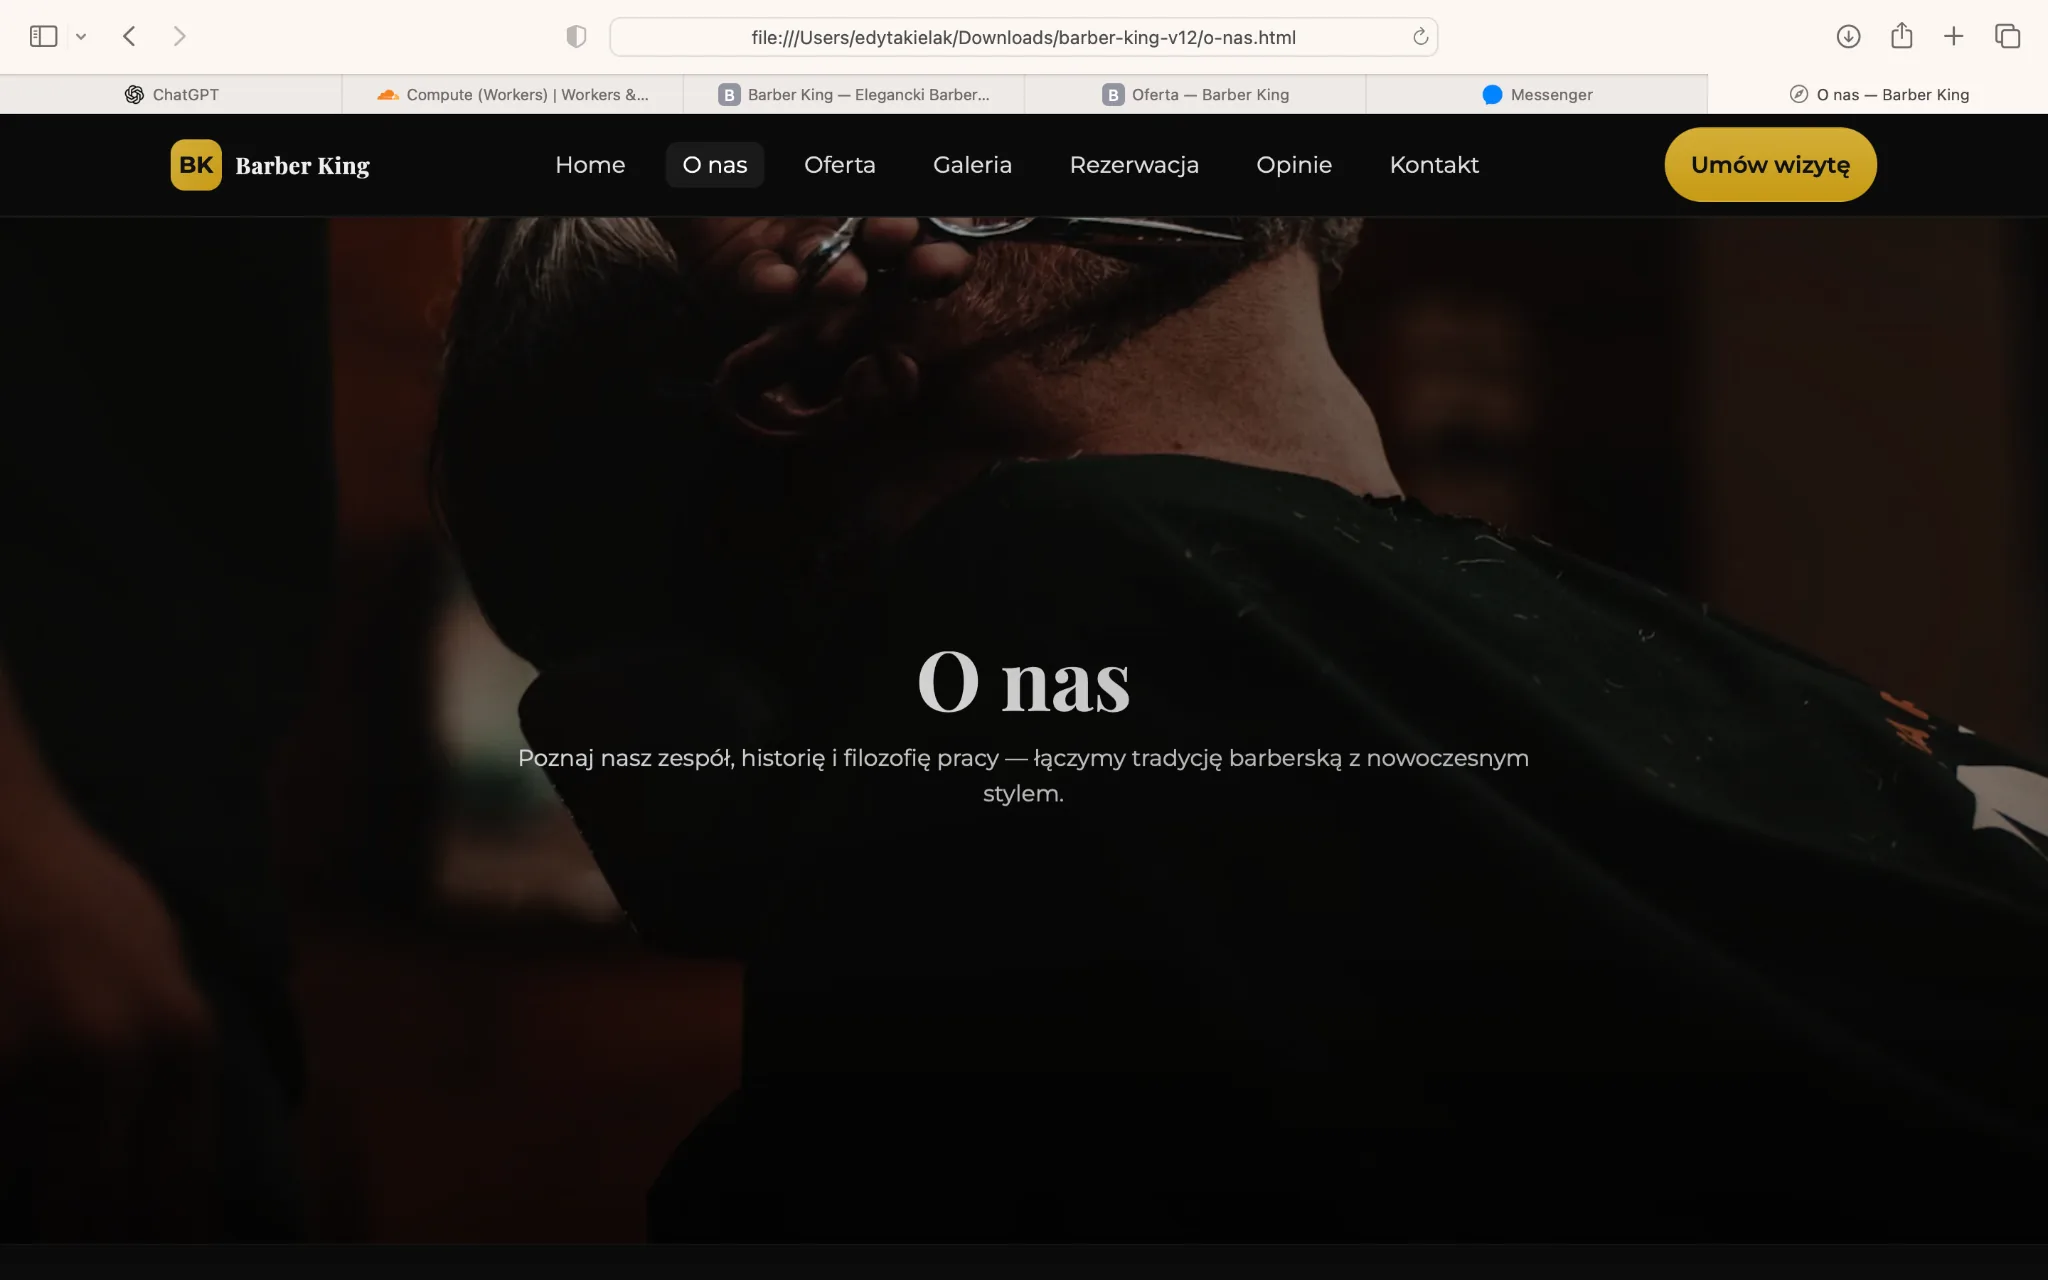Open a new tab with the plus icon
Screen dimensions: 2048x1280
(1953, 37)
